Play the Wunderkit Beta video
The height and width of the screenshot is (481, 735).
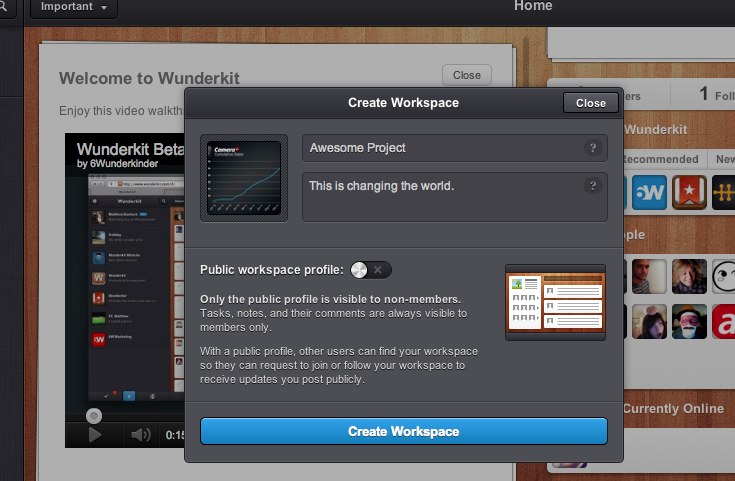(95, 435)
